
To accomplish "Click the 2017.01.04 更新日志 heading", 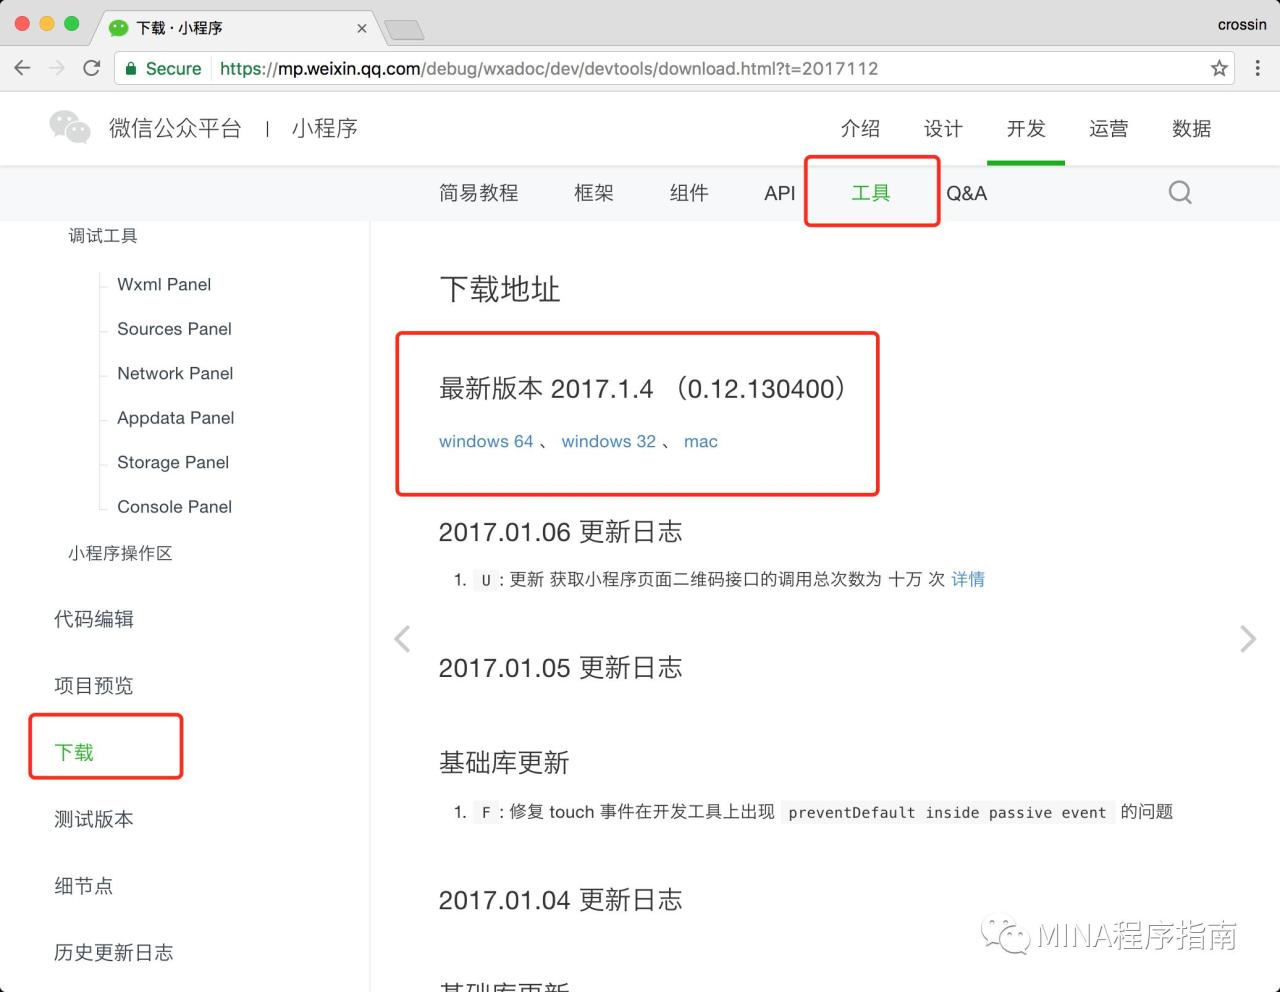I will (x=560, y=900).
